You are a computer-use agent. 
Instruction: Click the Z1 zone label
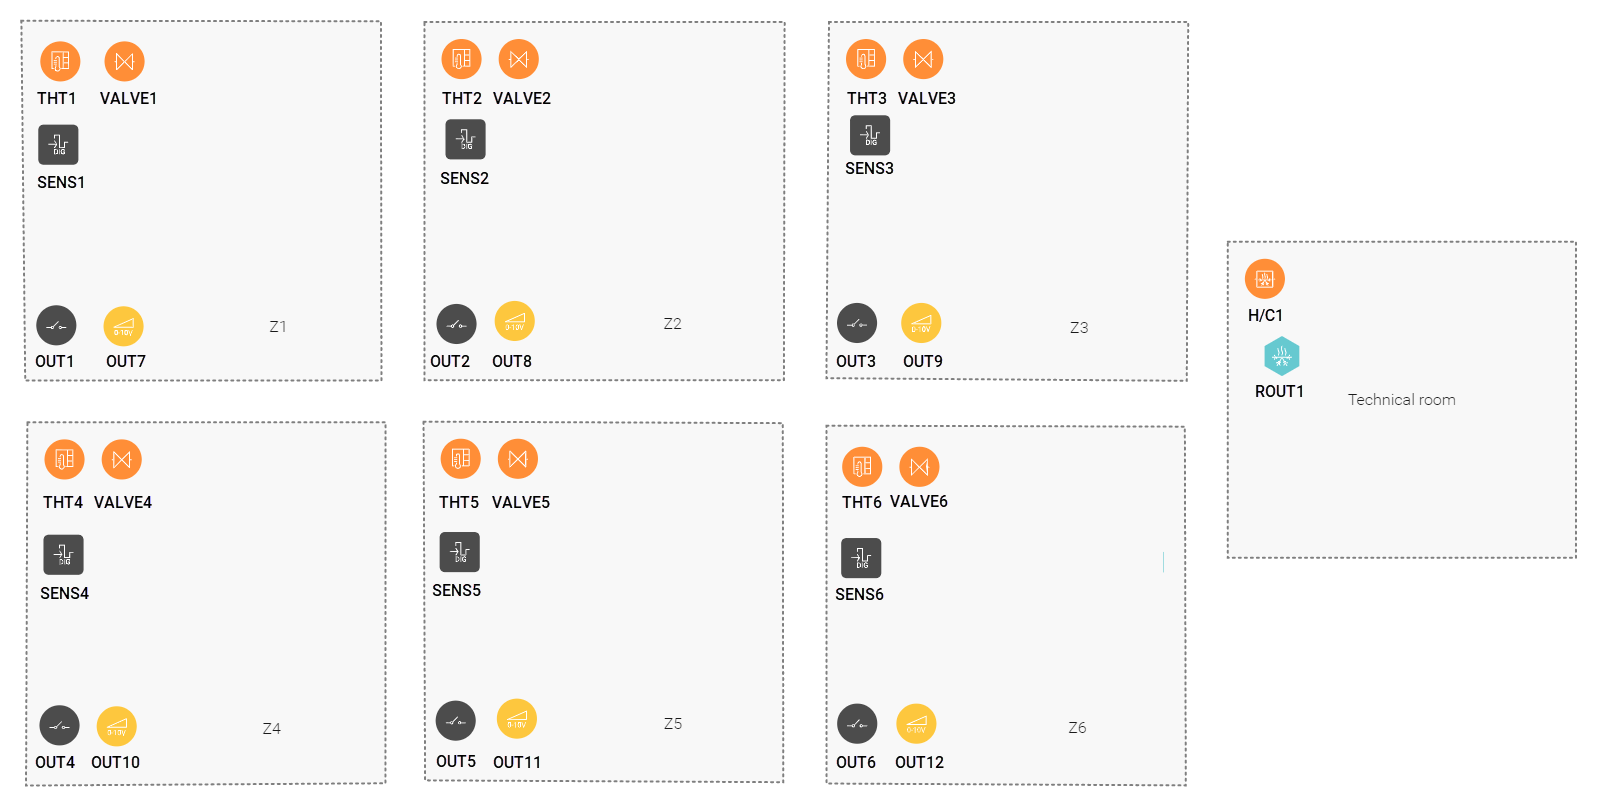(x=278, y=327)
